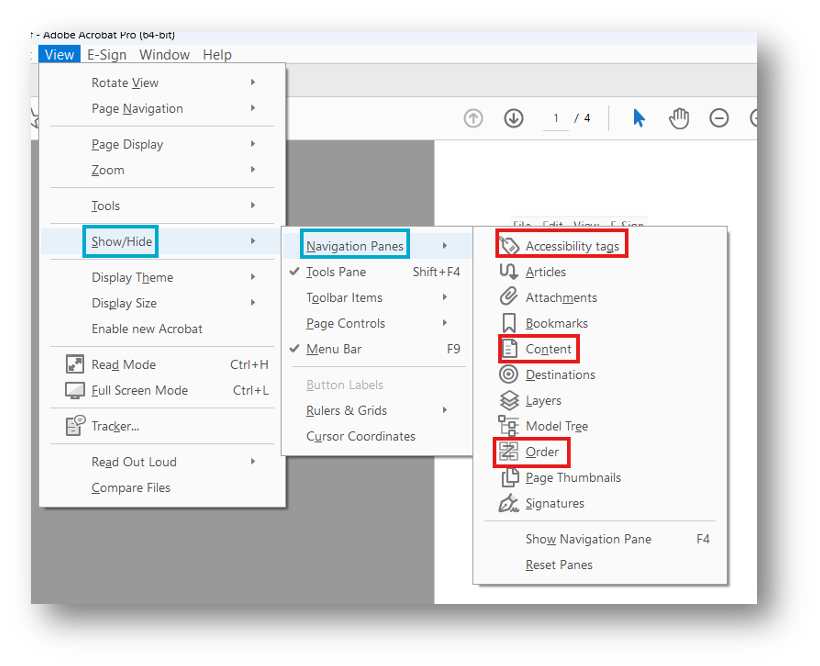Viewport: 820px width, 666px height.
Task: Go to previous page arrow
Action: [x=473, y=118]
